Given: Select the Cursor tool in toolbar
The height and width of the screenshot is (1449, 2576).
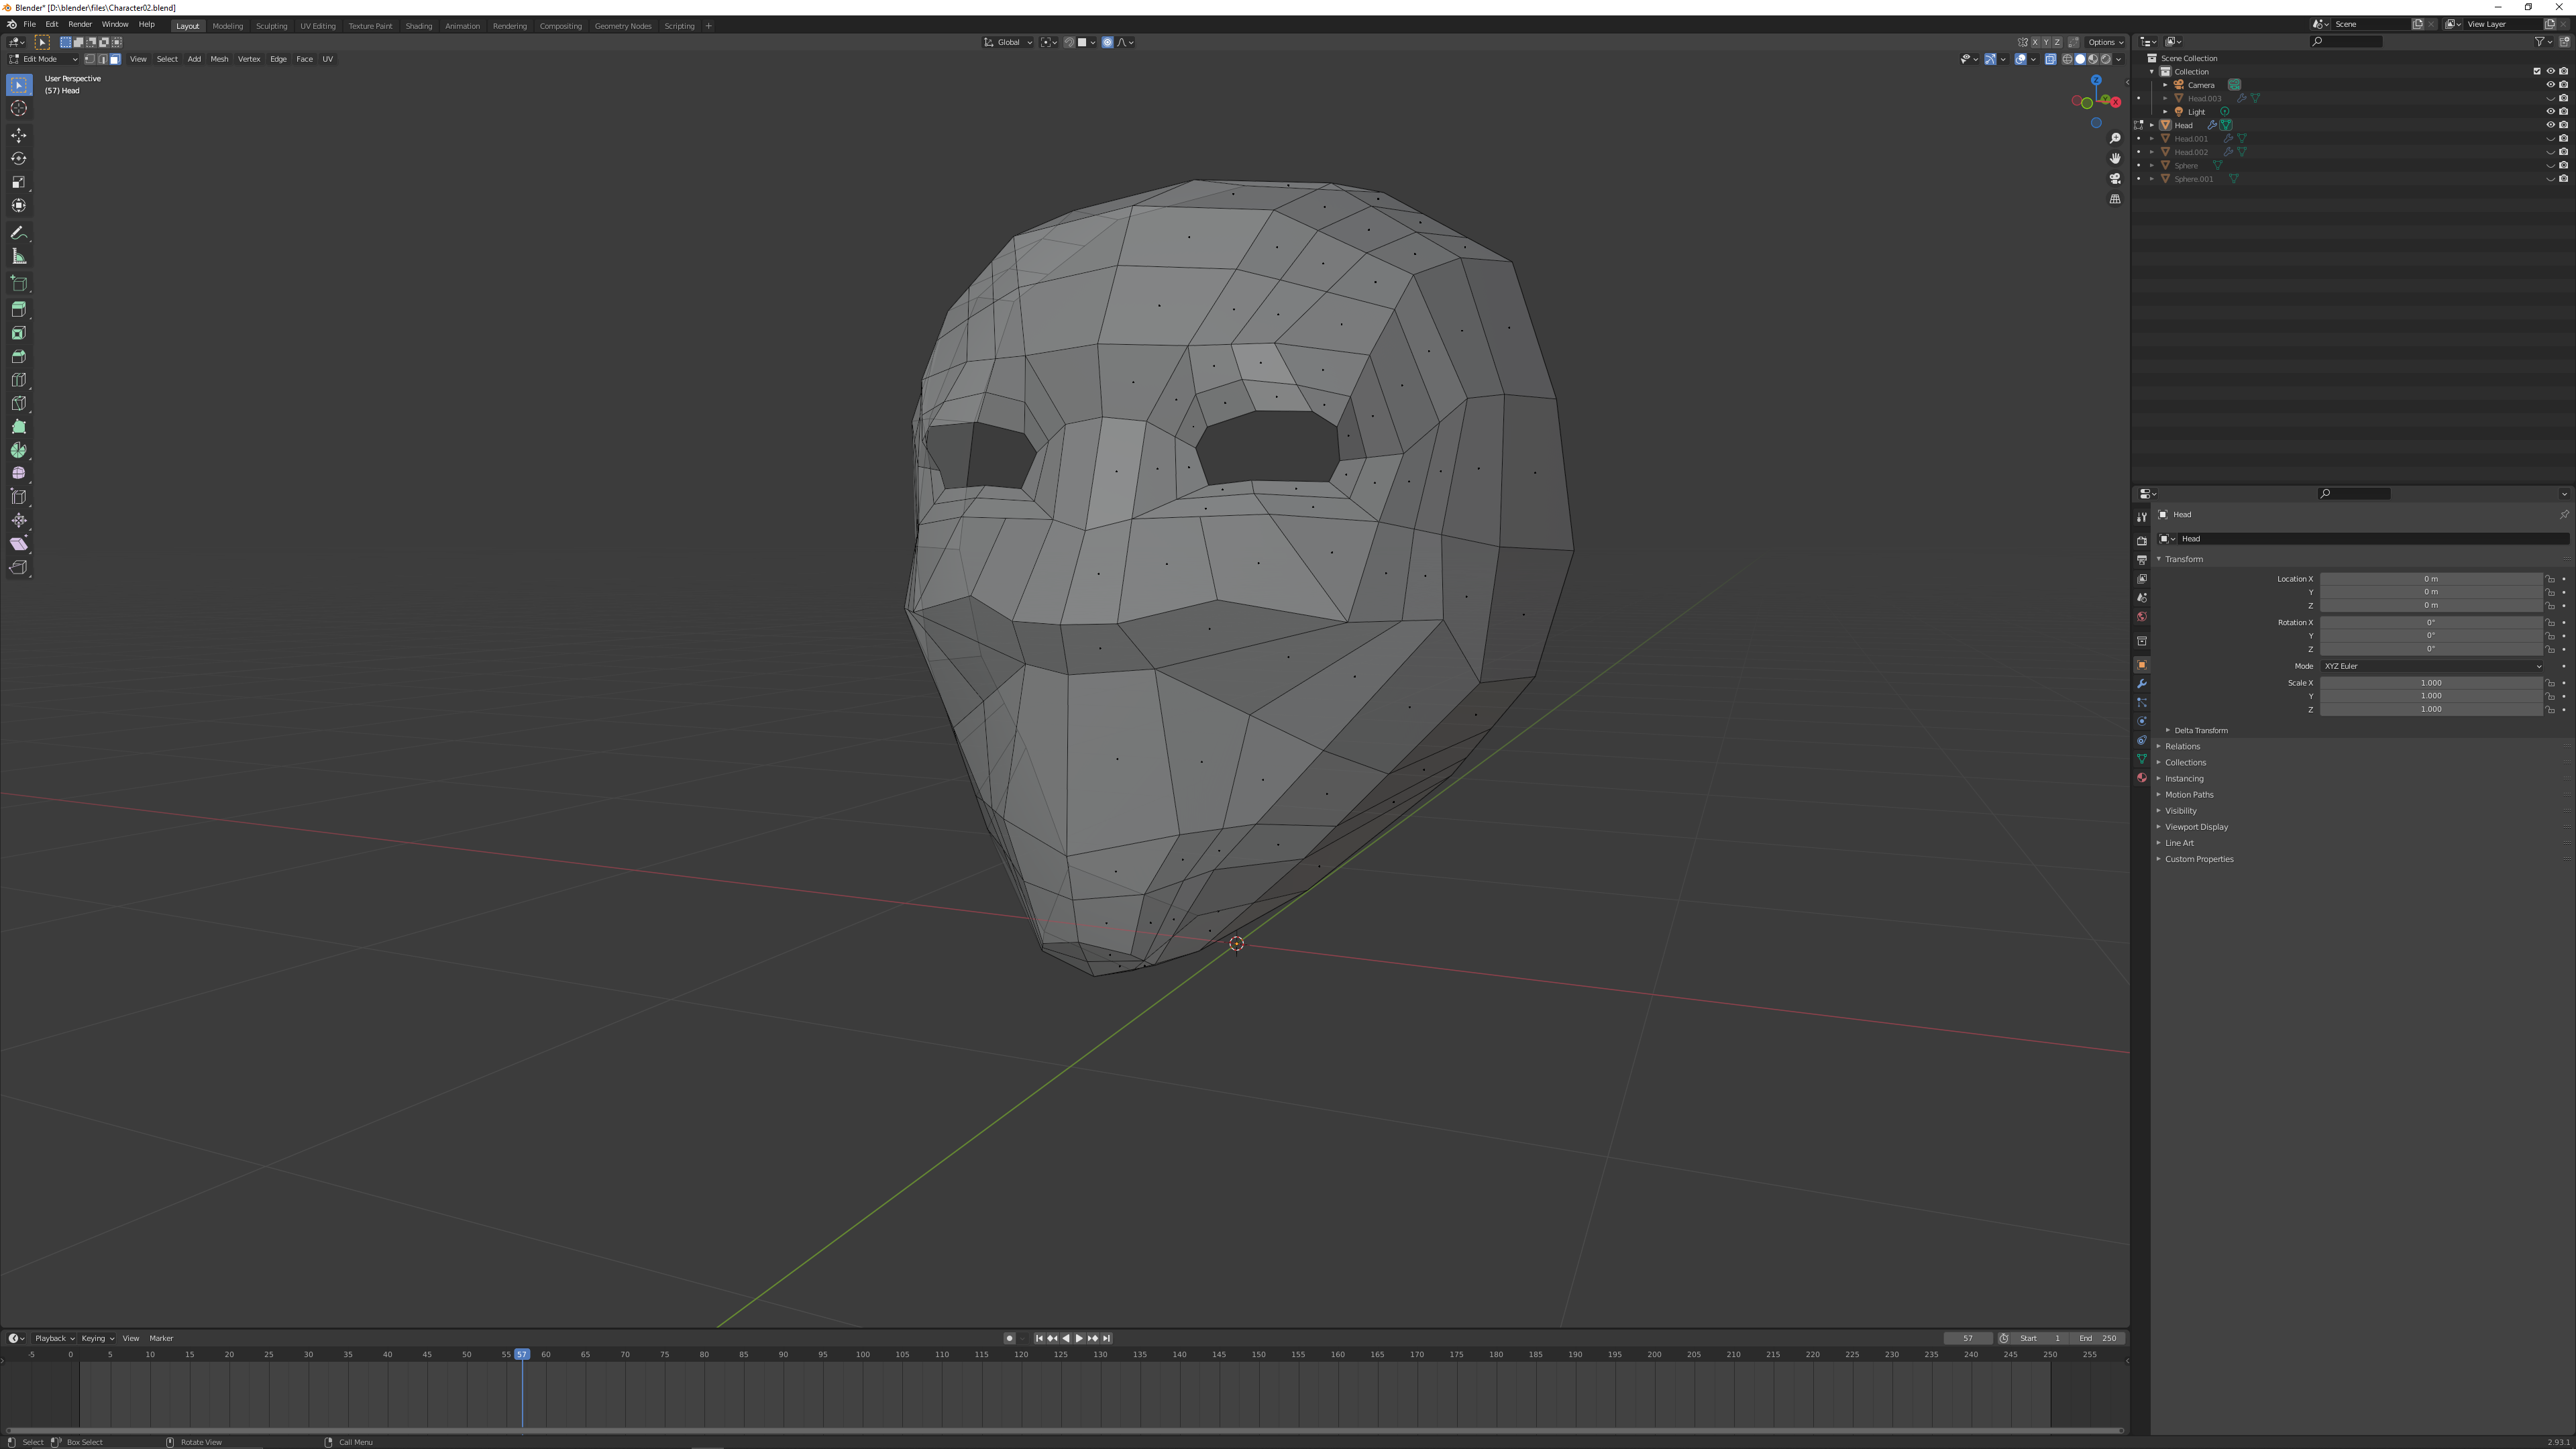Looking at the screenshot, I should tap(19, 108).
